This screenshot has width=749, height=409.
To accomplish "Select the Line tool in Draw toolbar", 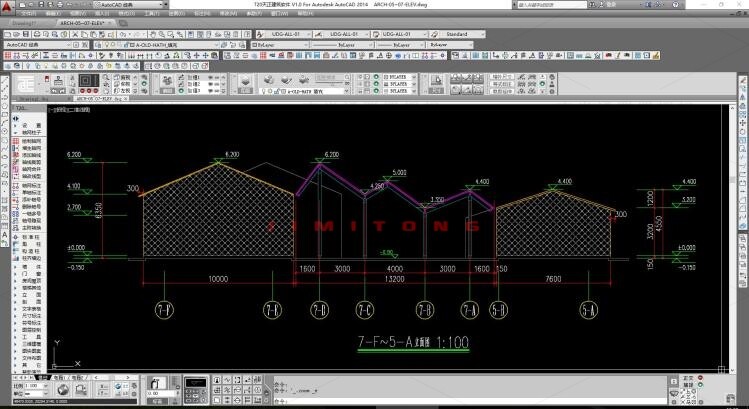I will click(5, 80).
